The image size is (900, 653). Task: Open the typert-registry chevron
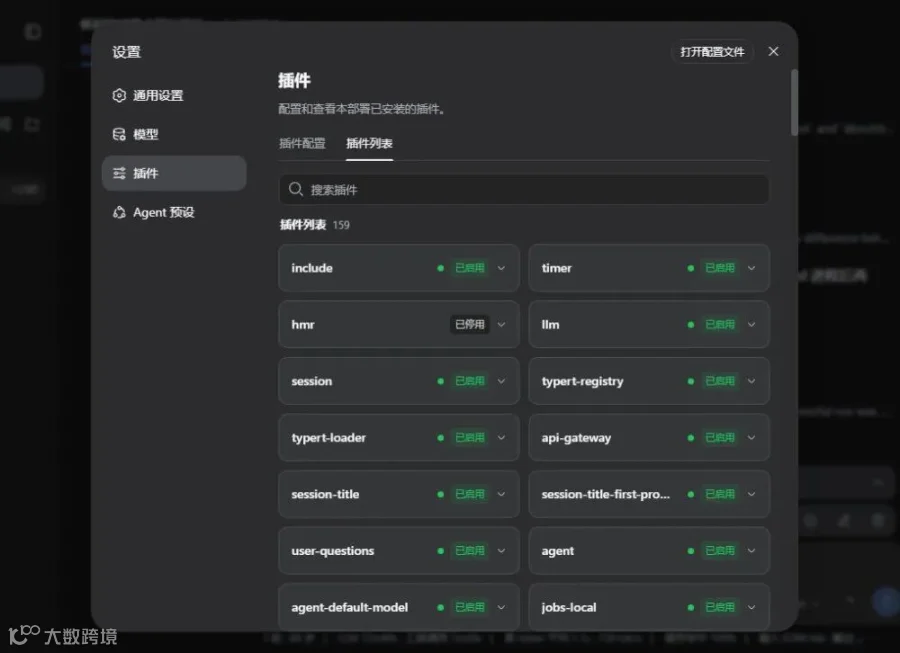[751, 381]
